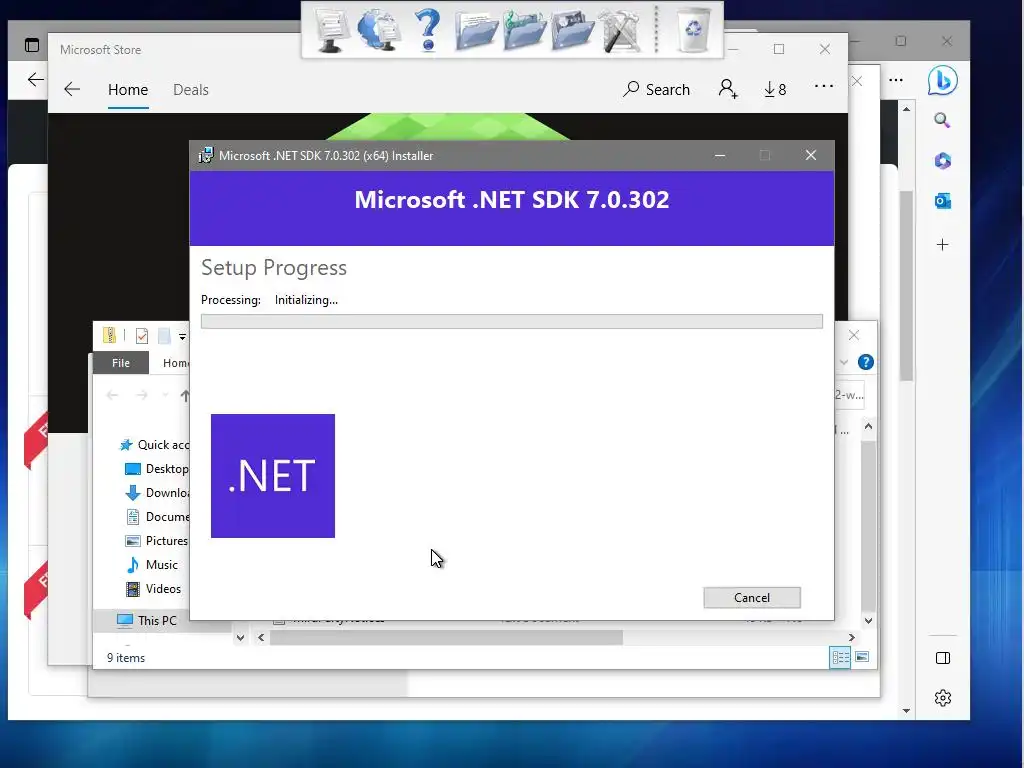This screenshot has height=768, width=1024.
Task: Cancel the .NET SDK installation
Action: click(752, 598)
